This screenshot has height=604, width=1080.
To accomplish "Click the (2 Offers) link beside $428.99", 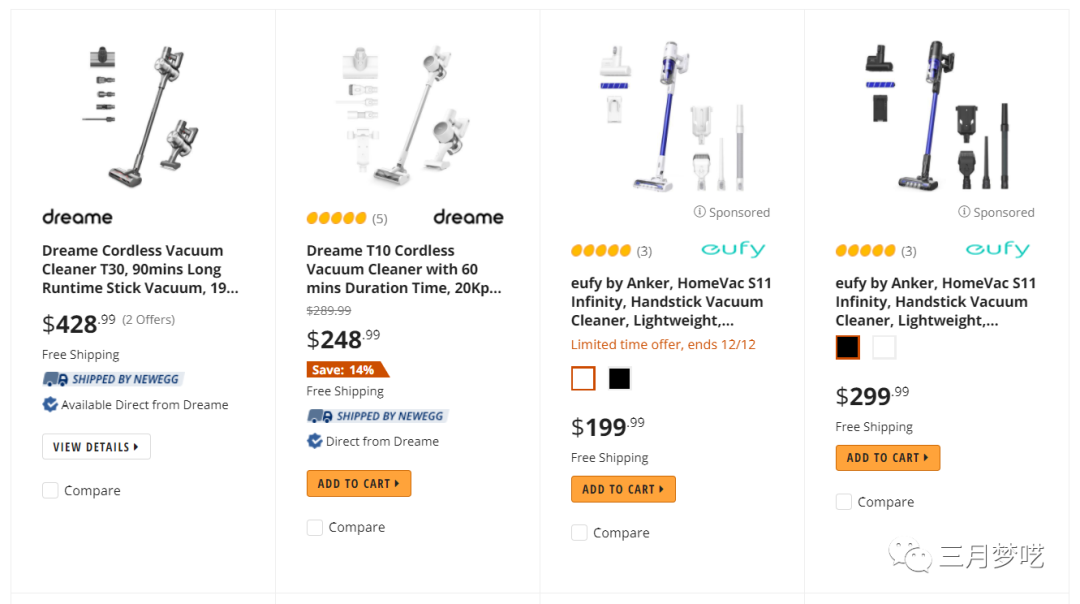I will point(148,320).
